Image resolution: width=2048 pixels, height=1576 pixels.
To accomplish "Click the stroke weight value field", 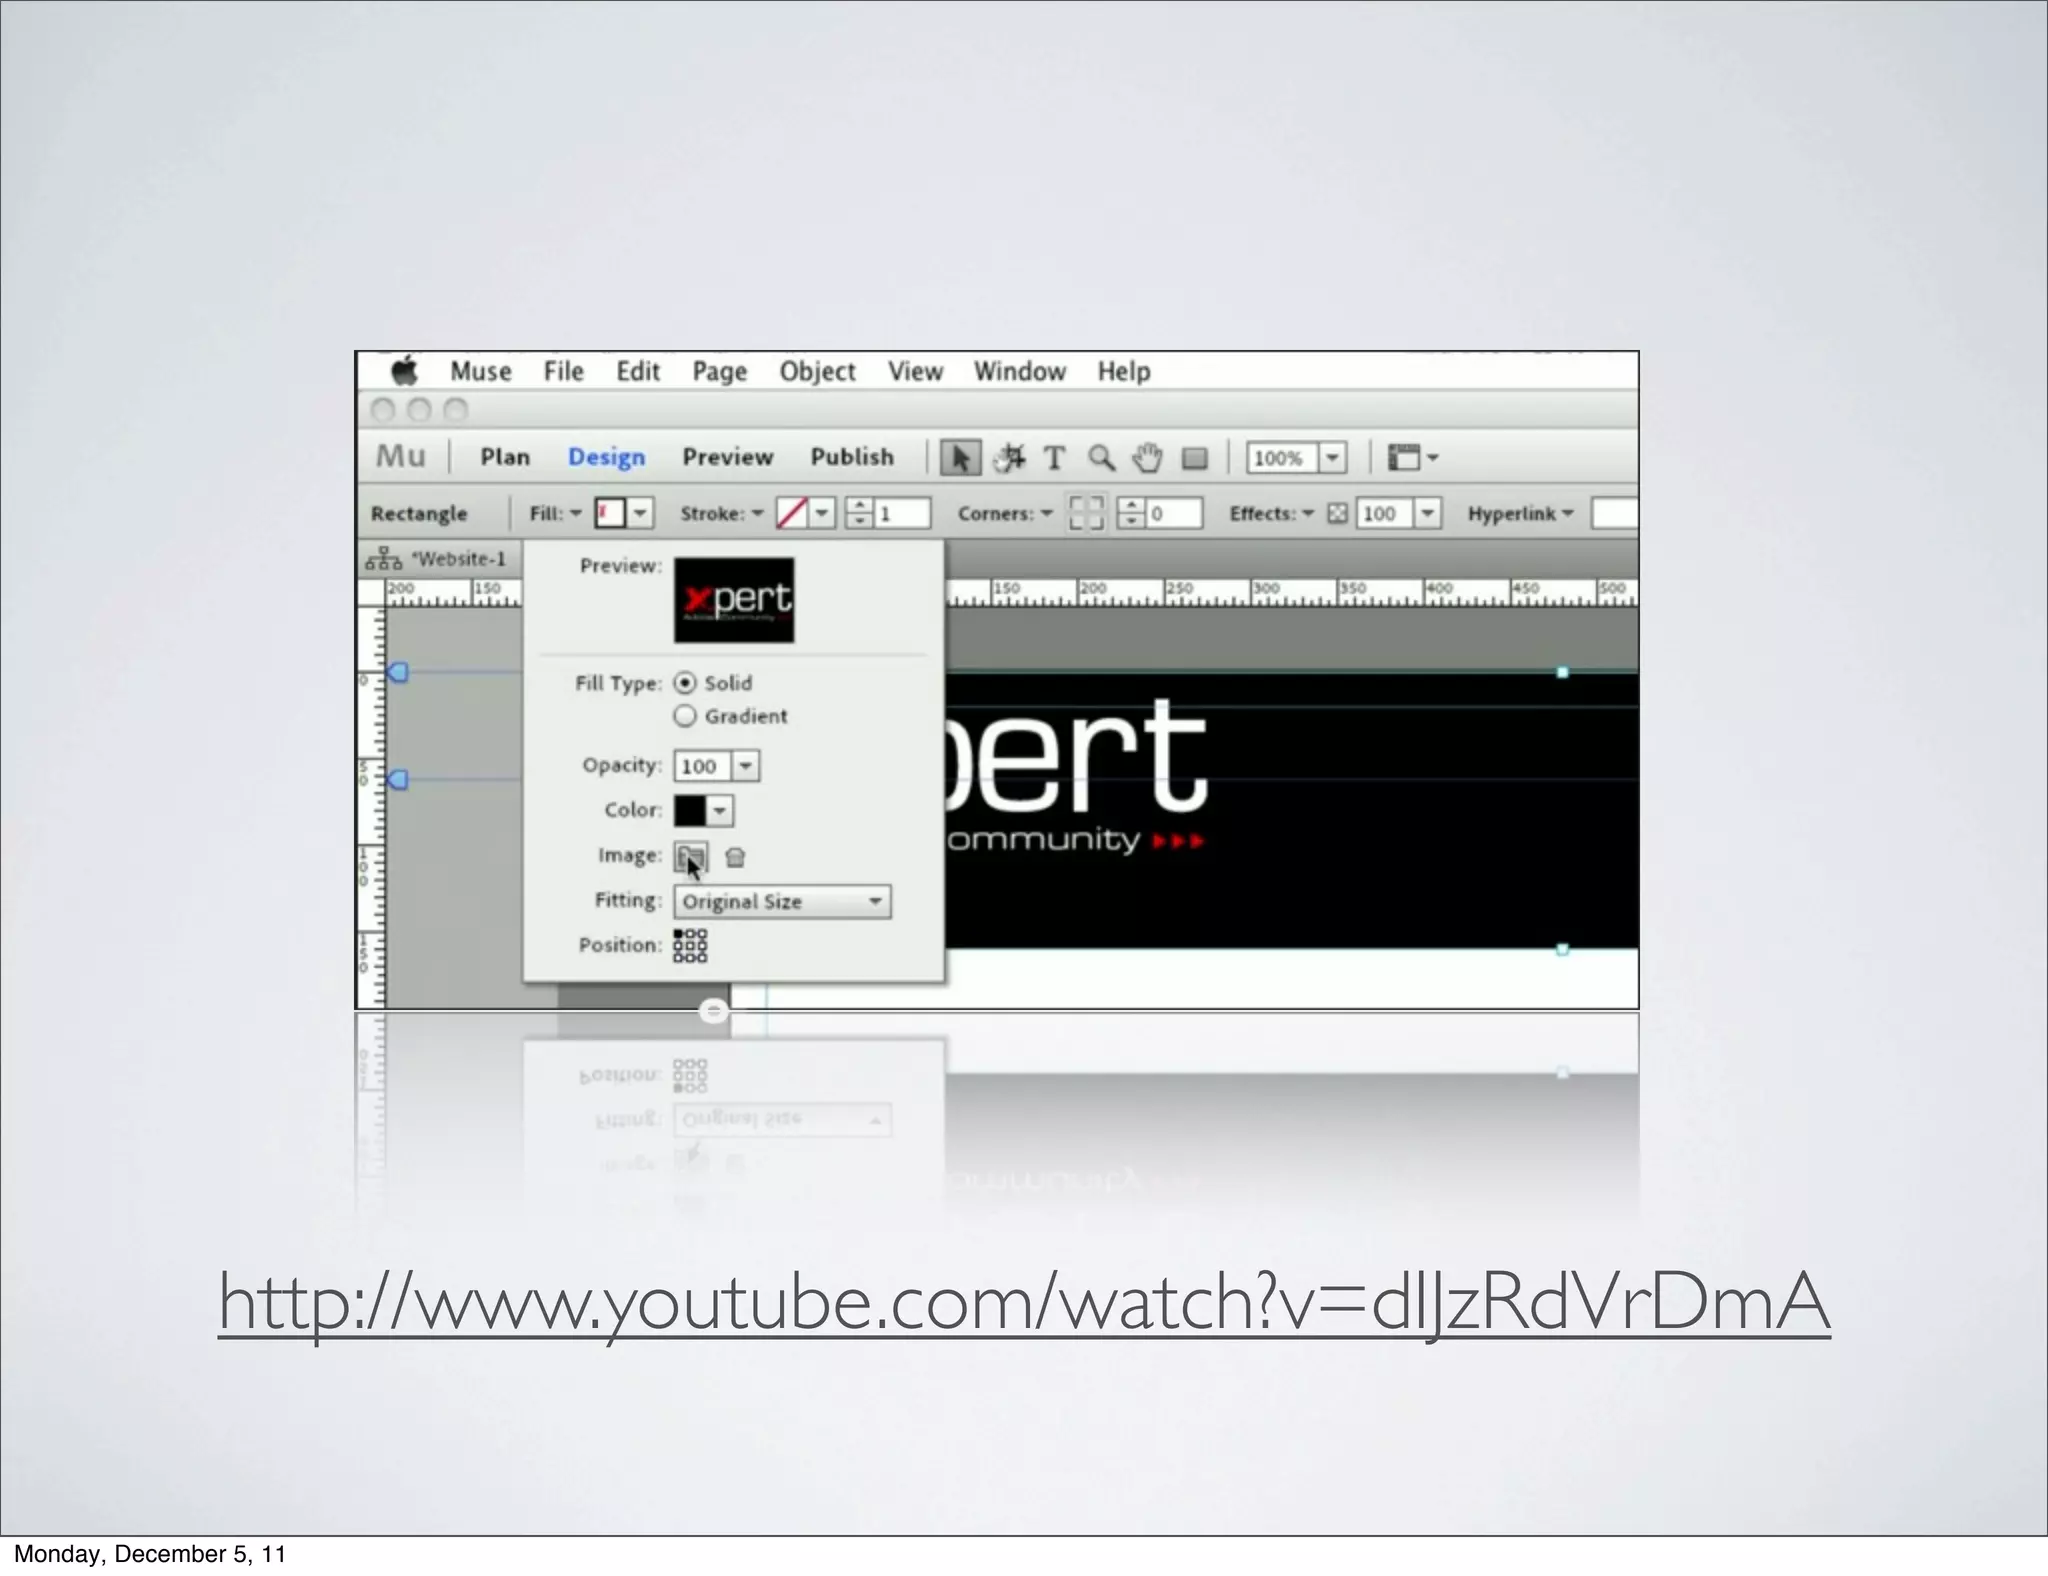I will point(903,513).
